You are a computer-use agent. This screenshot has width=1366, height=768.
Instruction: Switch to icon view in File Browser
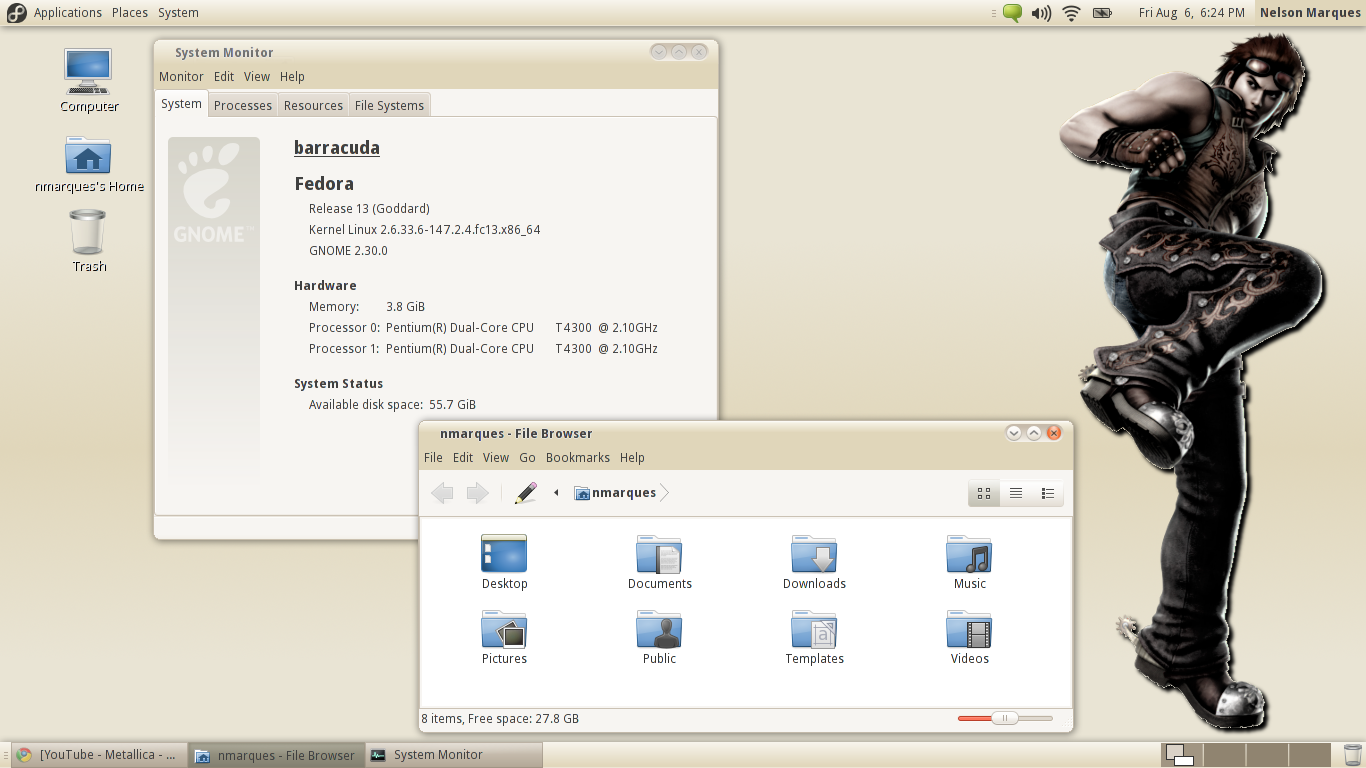click(984, 493)
